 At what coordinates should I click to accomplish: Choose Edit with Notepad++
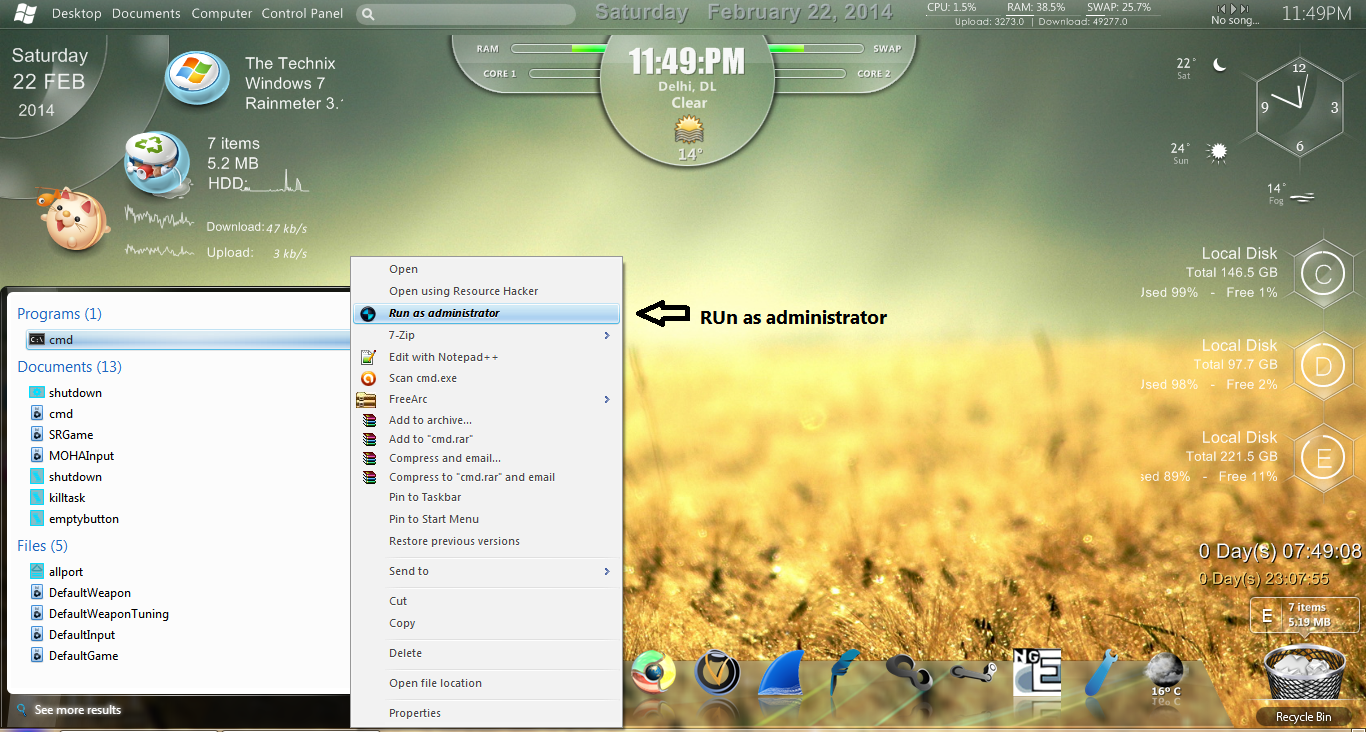pyautogui.click(x=487, y=357)
